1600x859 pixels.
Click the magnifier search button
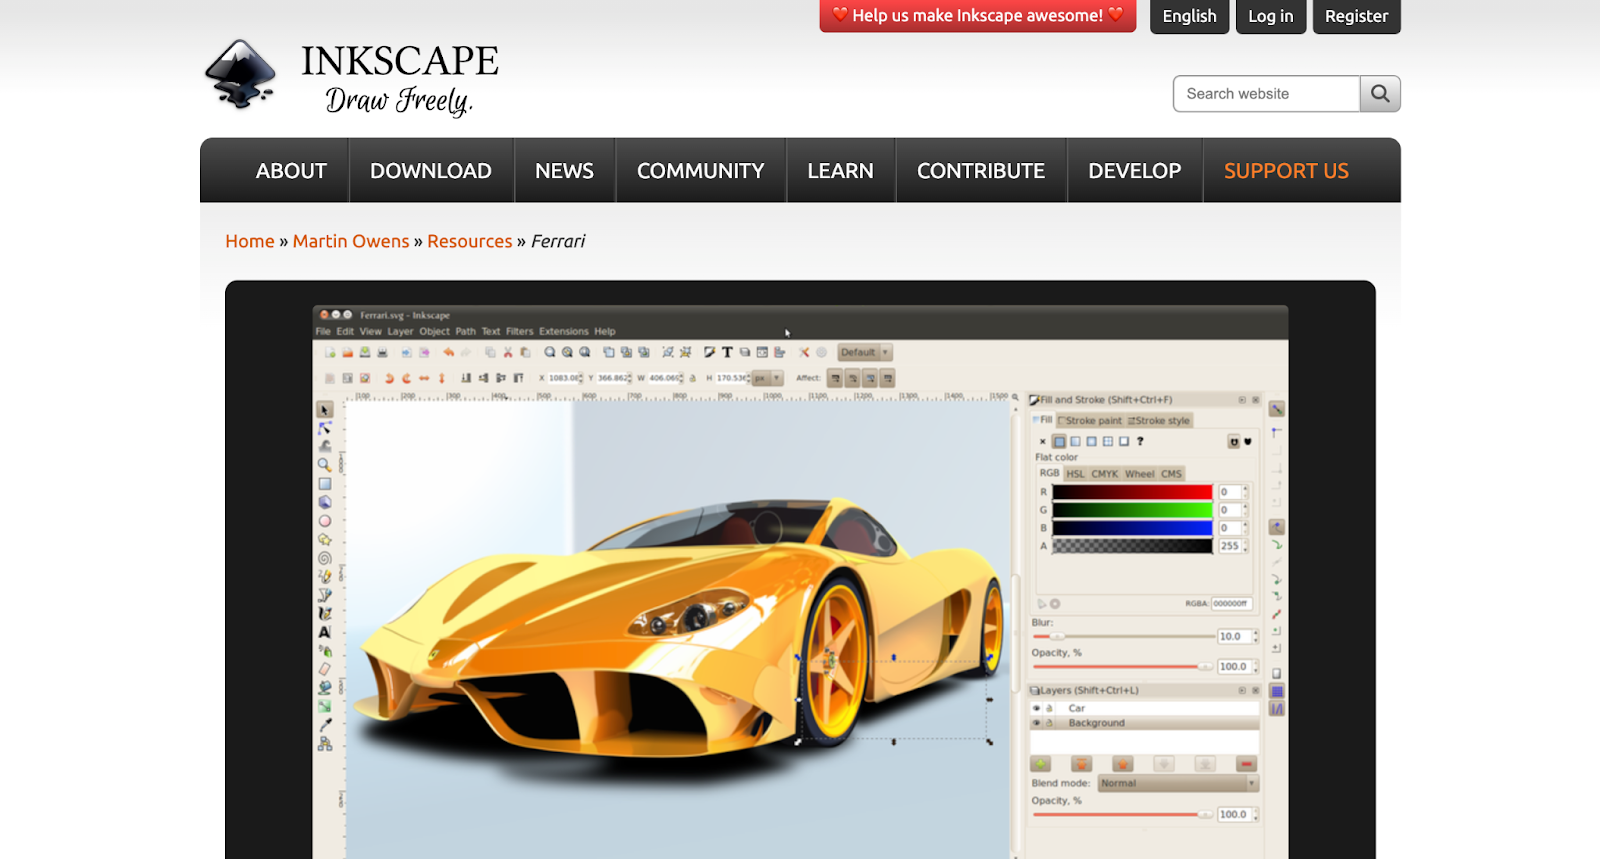(x=1380, y=94)
